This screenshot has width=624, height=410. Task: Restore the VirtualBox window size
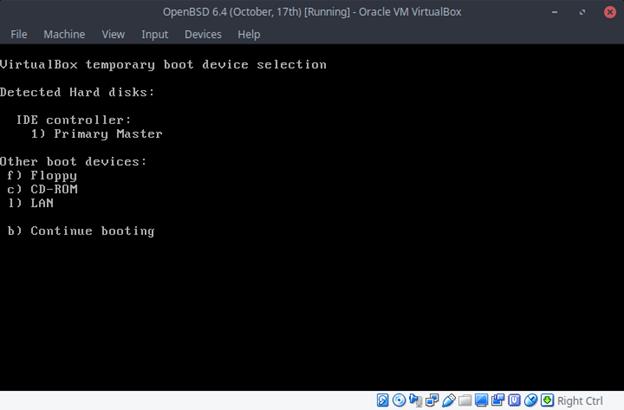[582, 12]
